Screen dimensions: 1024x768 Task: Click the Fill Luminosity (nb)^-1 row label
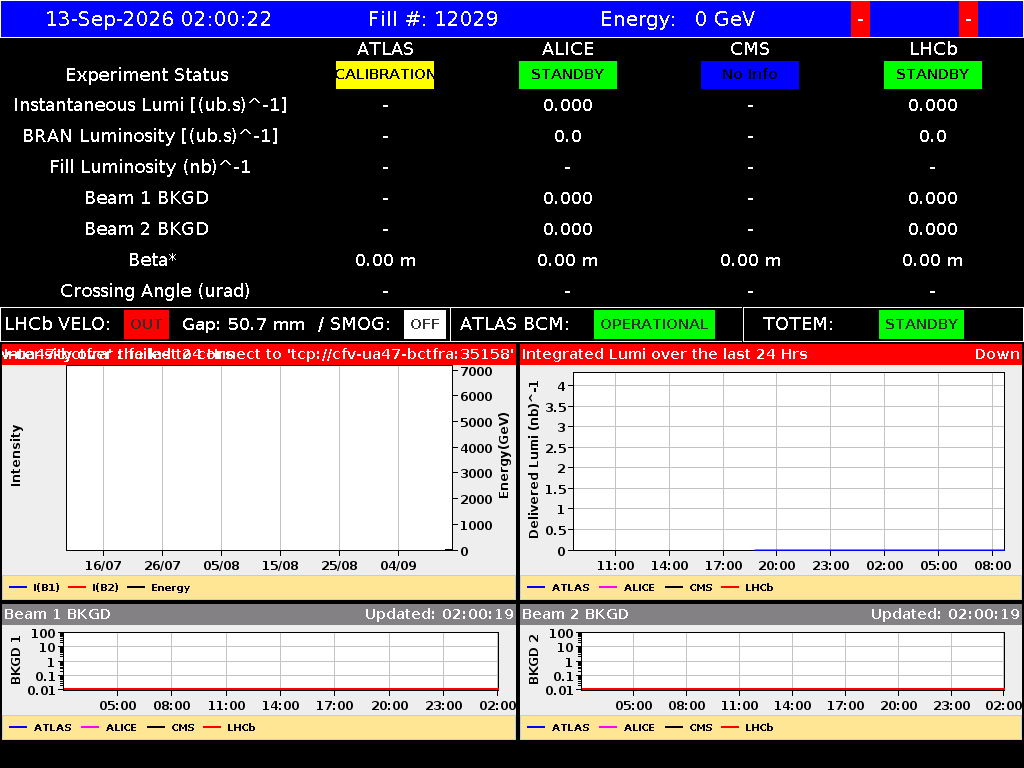[x=150, y=167]
